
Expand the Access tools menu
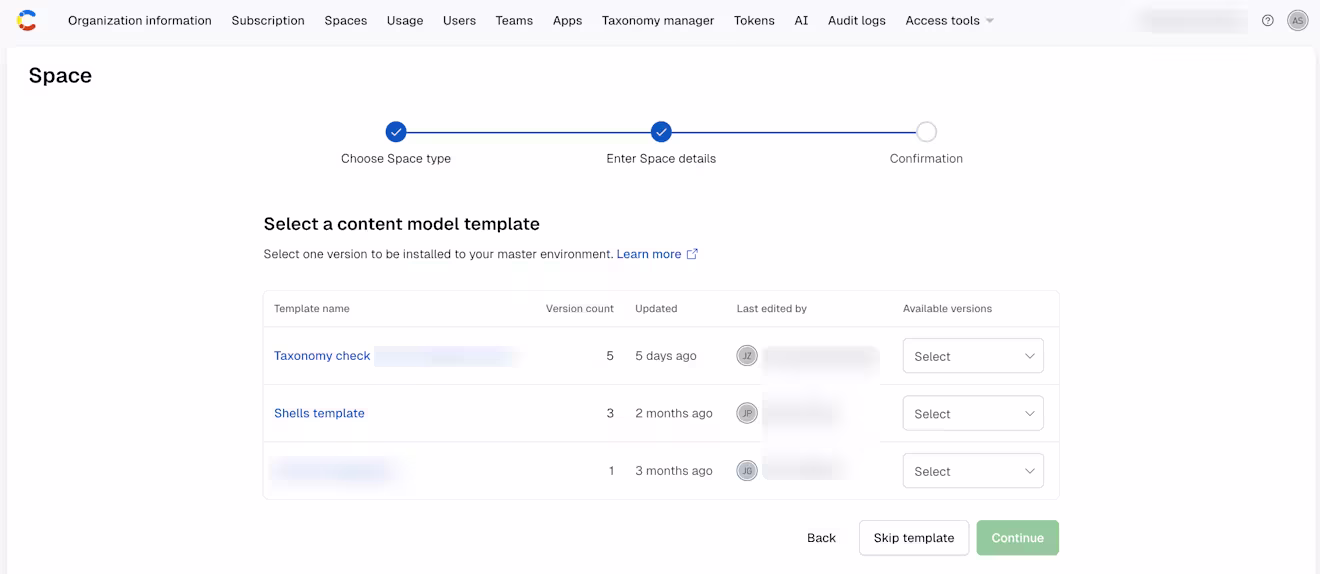(949, 20)
